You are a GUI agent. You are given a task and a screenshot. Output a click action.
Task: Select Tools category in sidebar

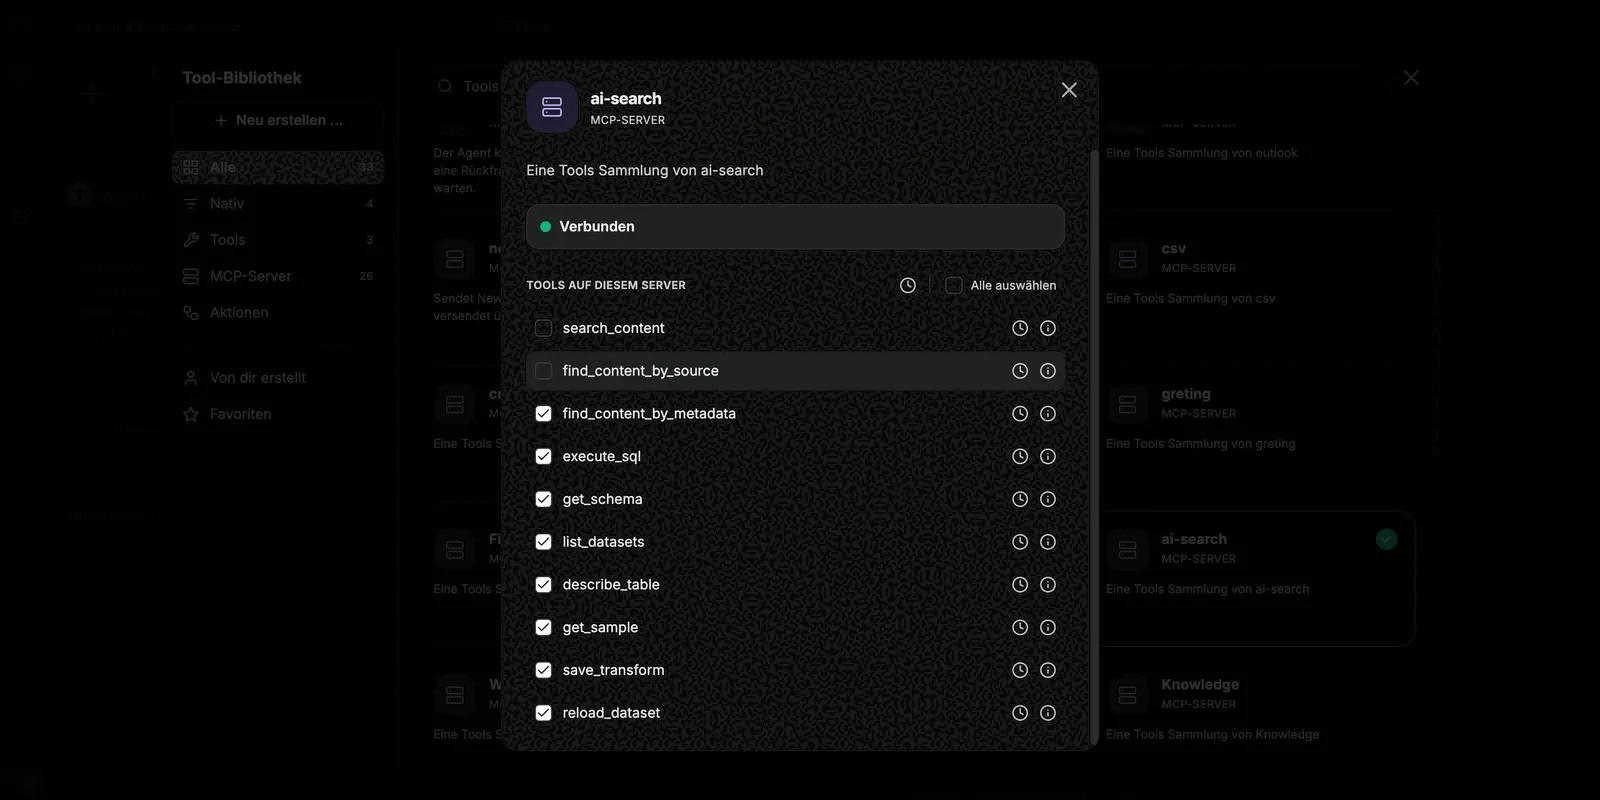click(x=278, y=240)
